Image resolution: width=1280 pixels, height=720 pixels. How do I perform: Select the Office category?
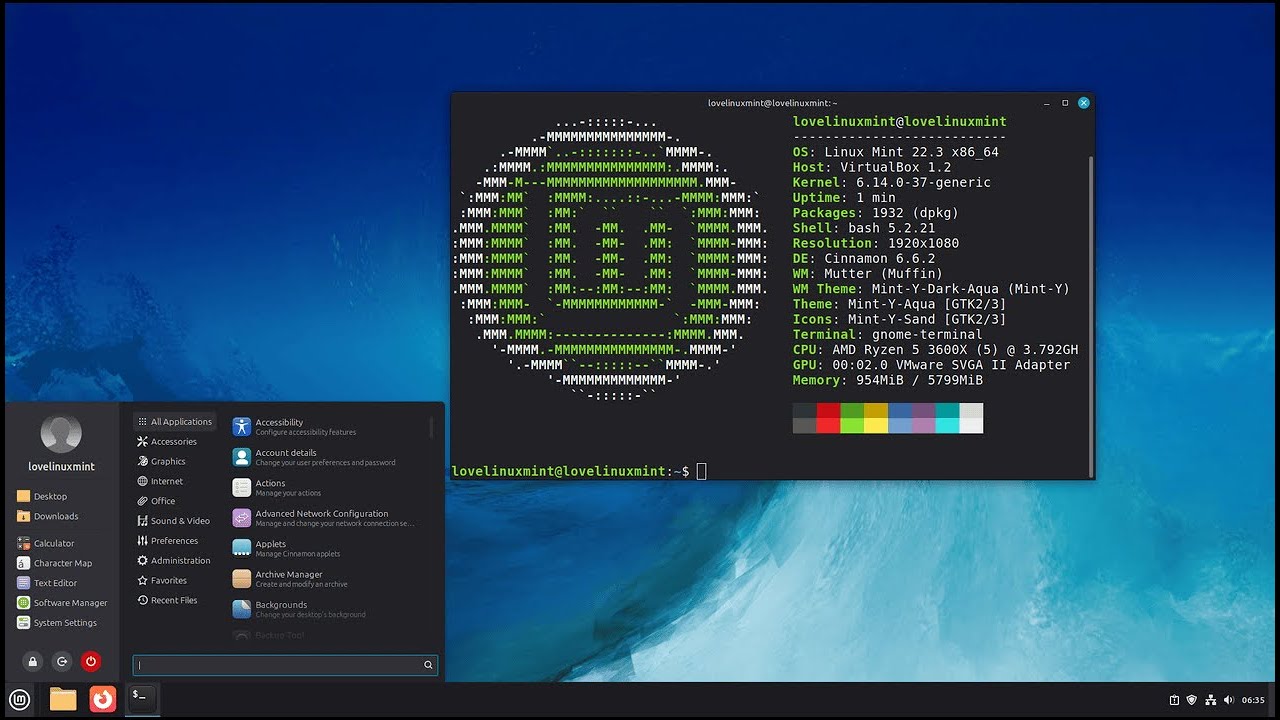174,501
